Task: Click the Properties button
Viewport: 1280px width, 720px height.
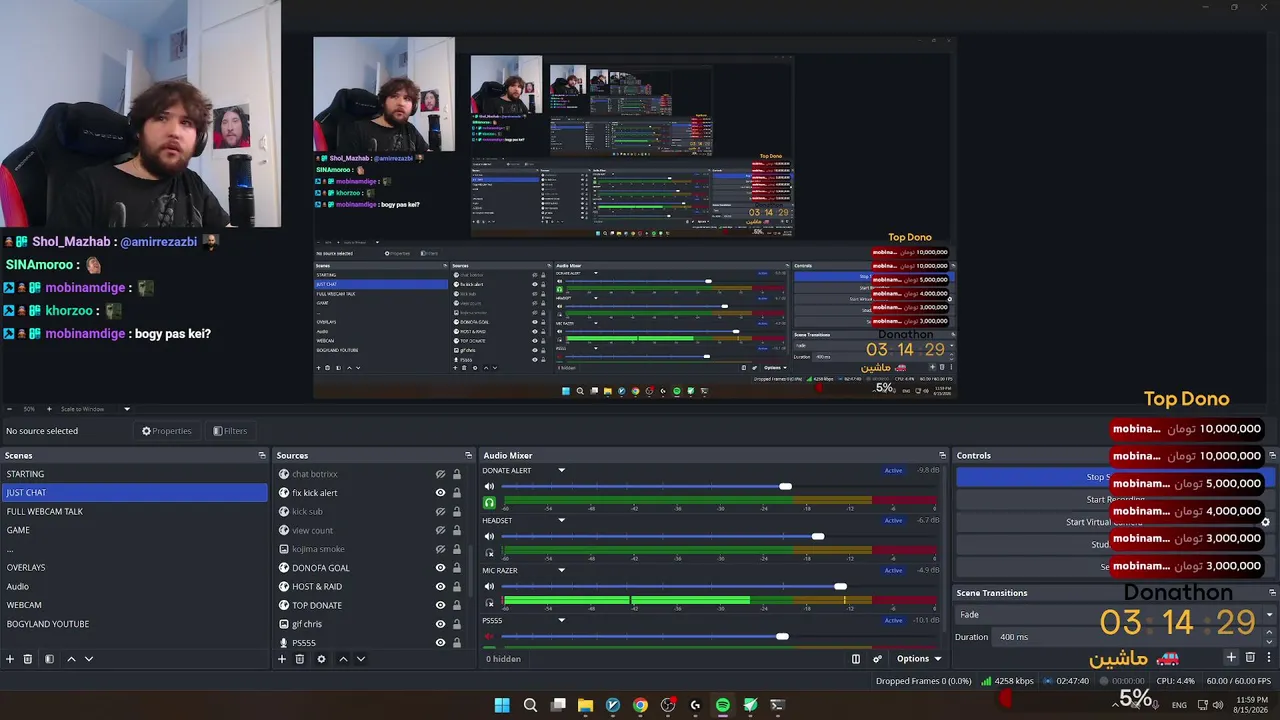Action: coord(166,431)
